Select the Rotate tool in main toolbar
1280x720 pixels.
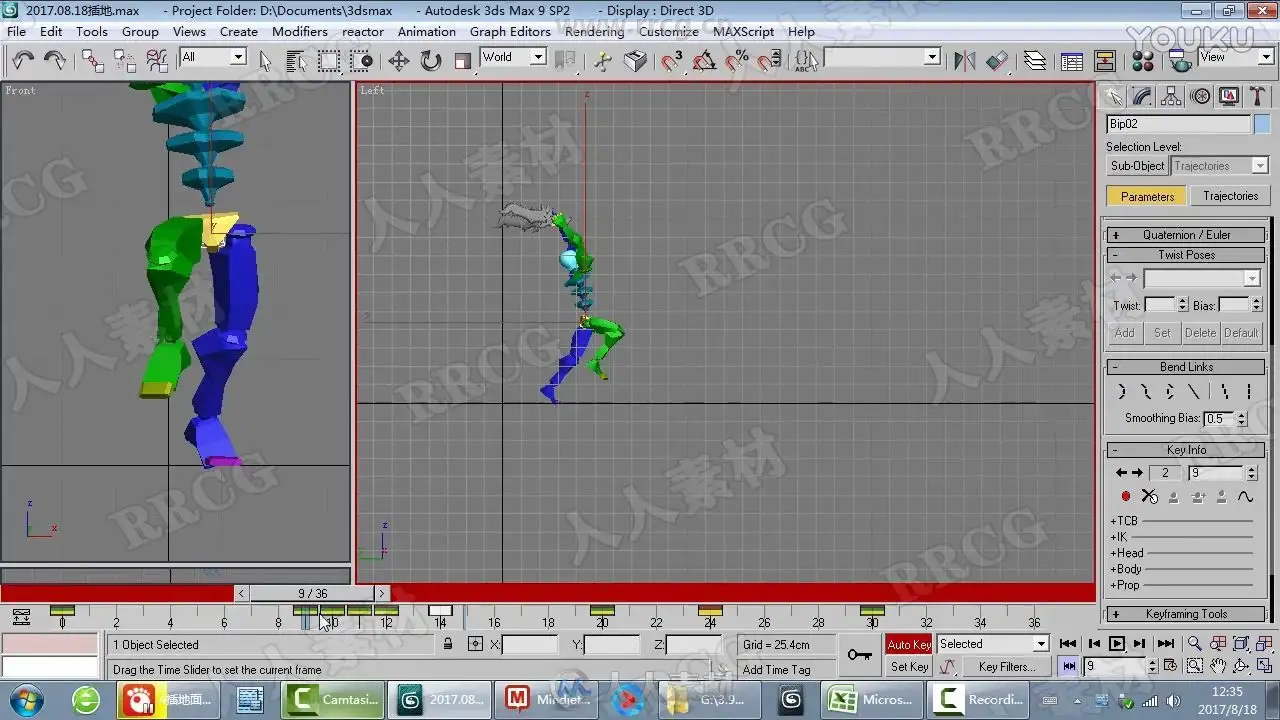tap(431, 61)
